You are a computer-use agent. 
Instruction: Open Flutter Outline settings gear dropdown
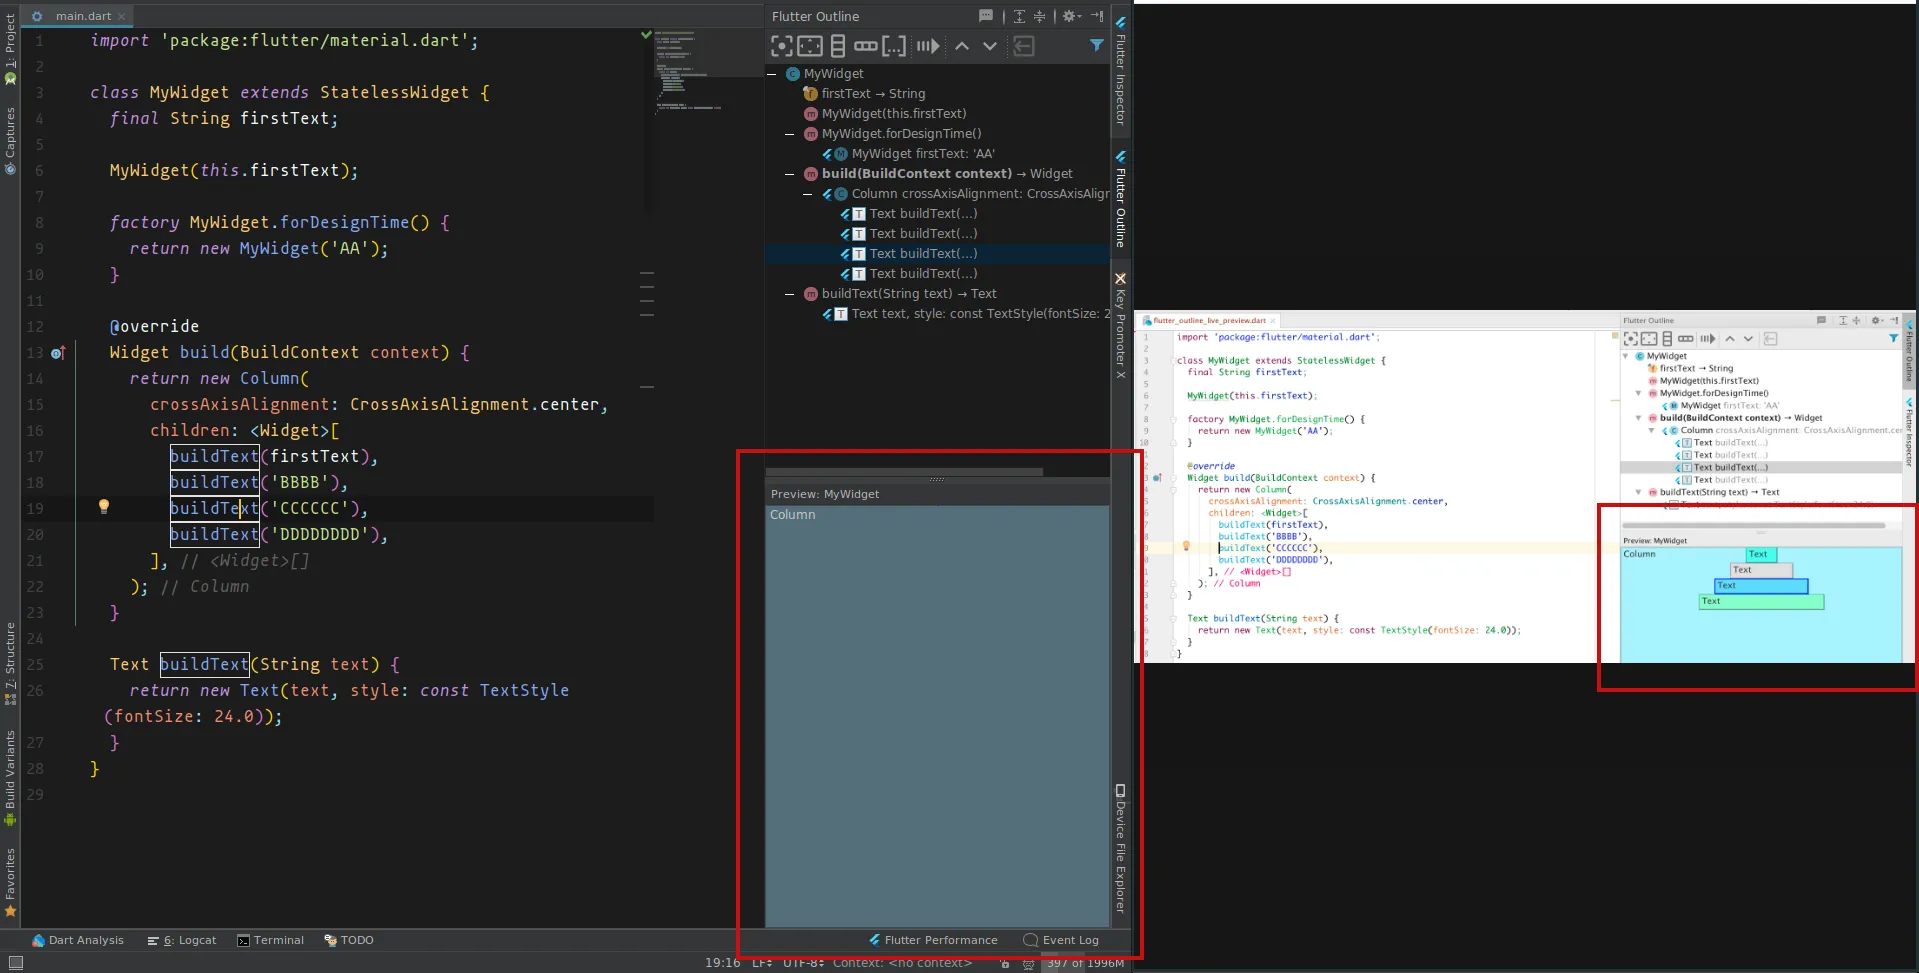(1071, 16)
